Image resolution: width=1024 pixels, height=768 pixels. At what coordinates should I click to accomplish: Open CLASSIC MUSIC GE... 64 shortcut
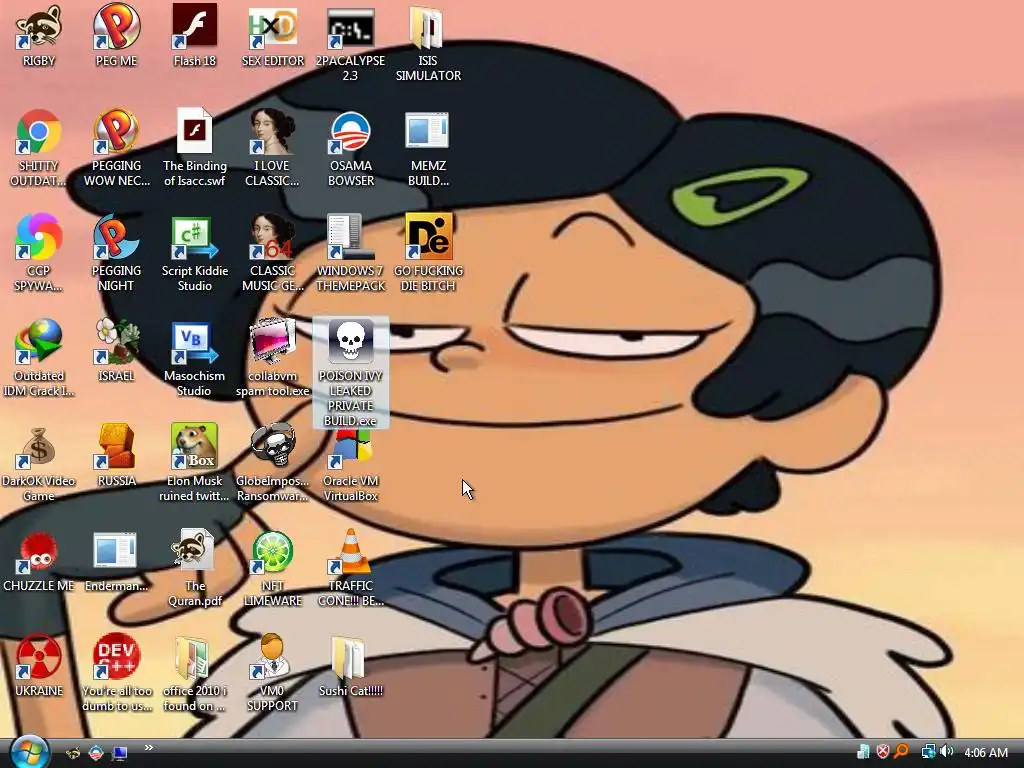tap(273, 237)
